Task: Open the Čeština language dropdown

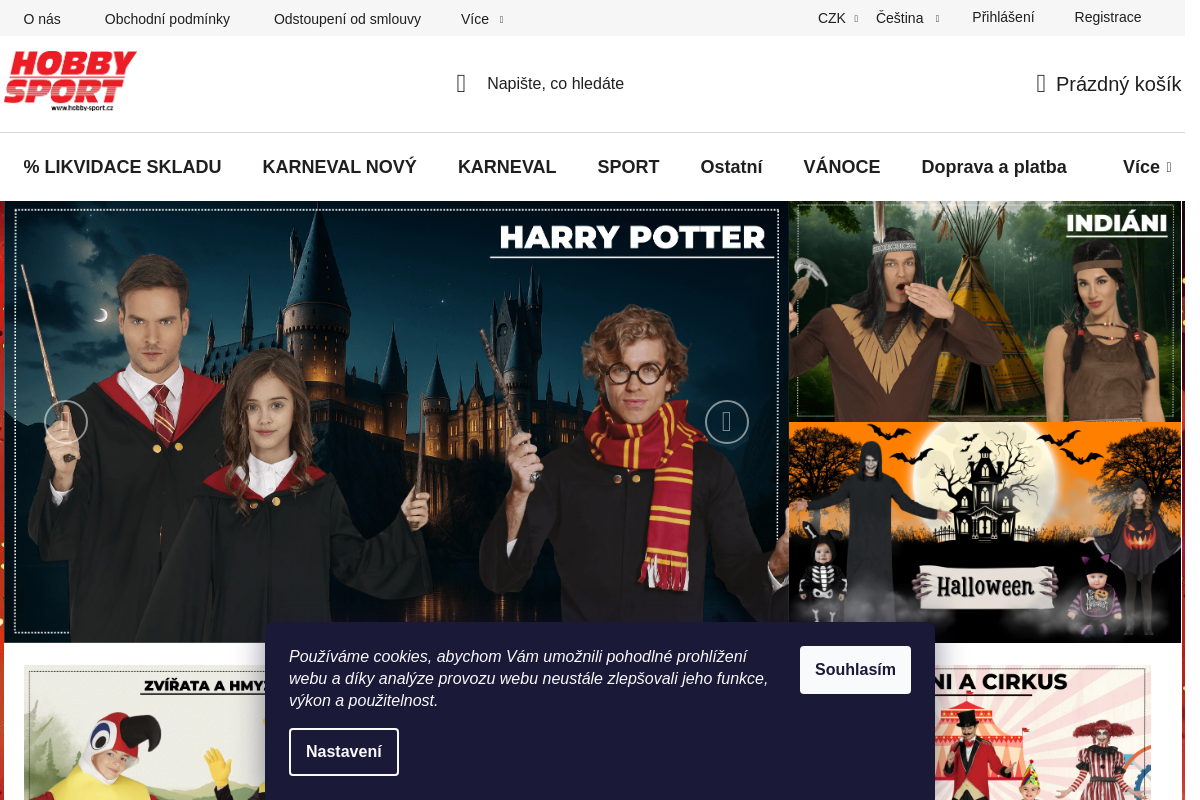Action: (x=907, y=18)
